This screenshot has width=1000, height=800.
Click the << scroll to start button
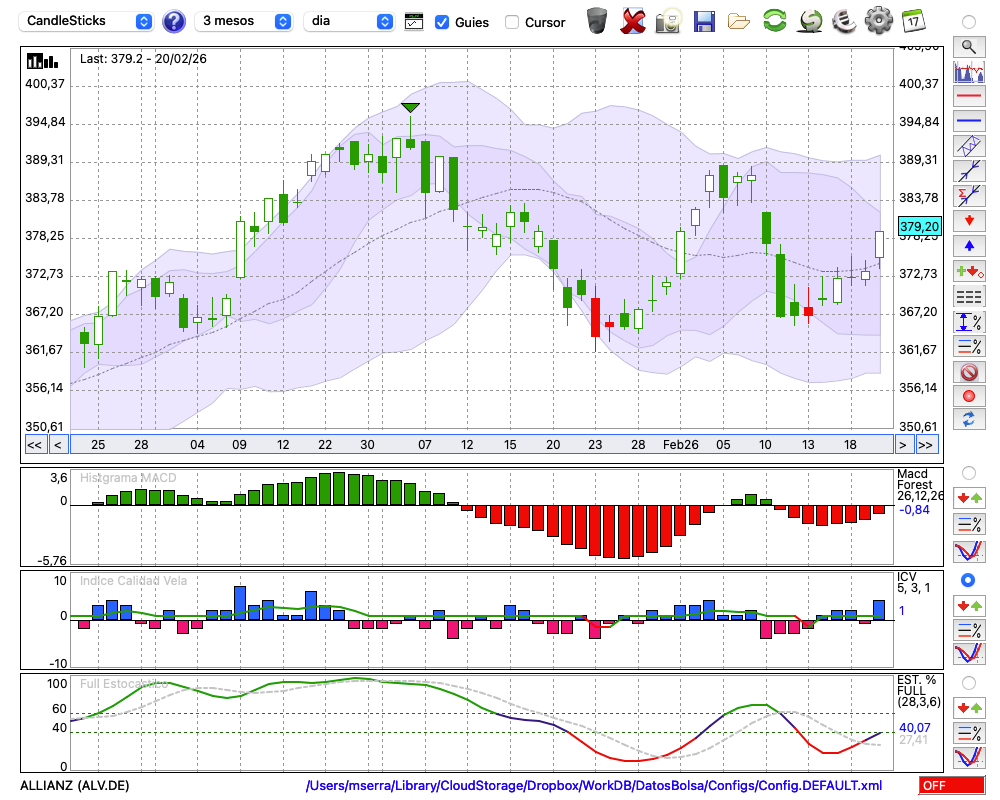pyautogui.click(x=34, y=445)
